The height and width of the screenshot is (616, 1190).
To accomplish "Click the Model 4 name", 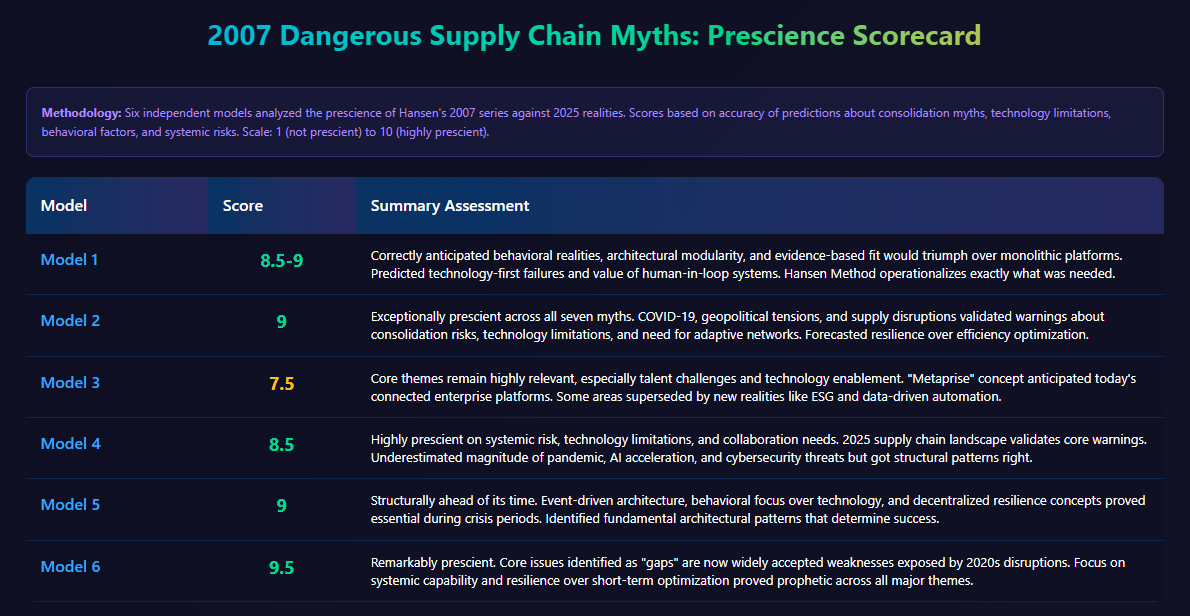I will coord(70,444).
